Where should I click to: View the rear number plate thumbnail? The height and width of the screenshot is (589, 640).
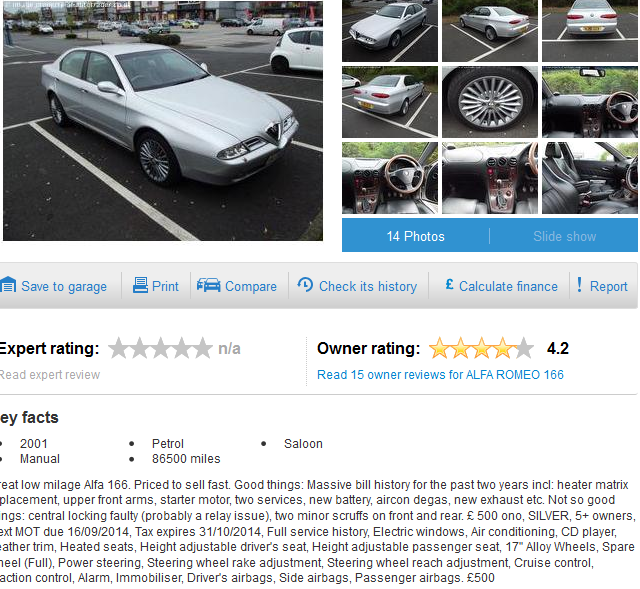tap(590, 31)
